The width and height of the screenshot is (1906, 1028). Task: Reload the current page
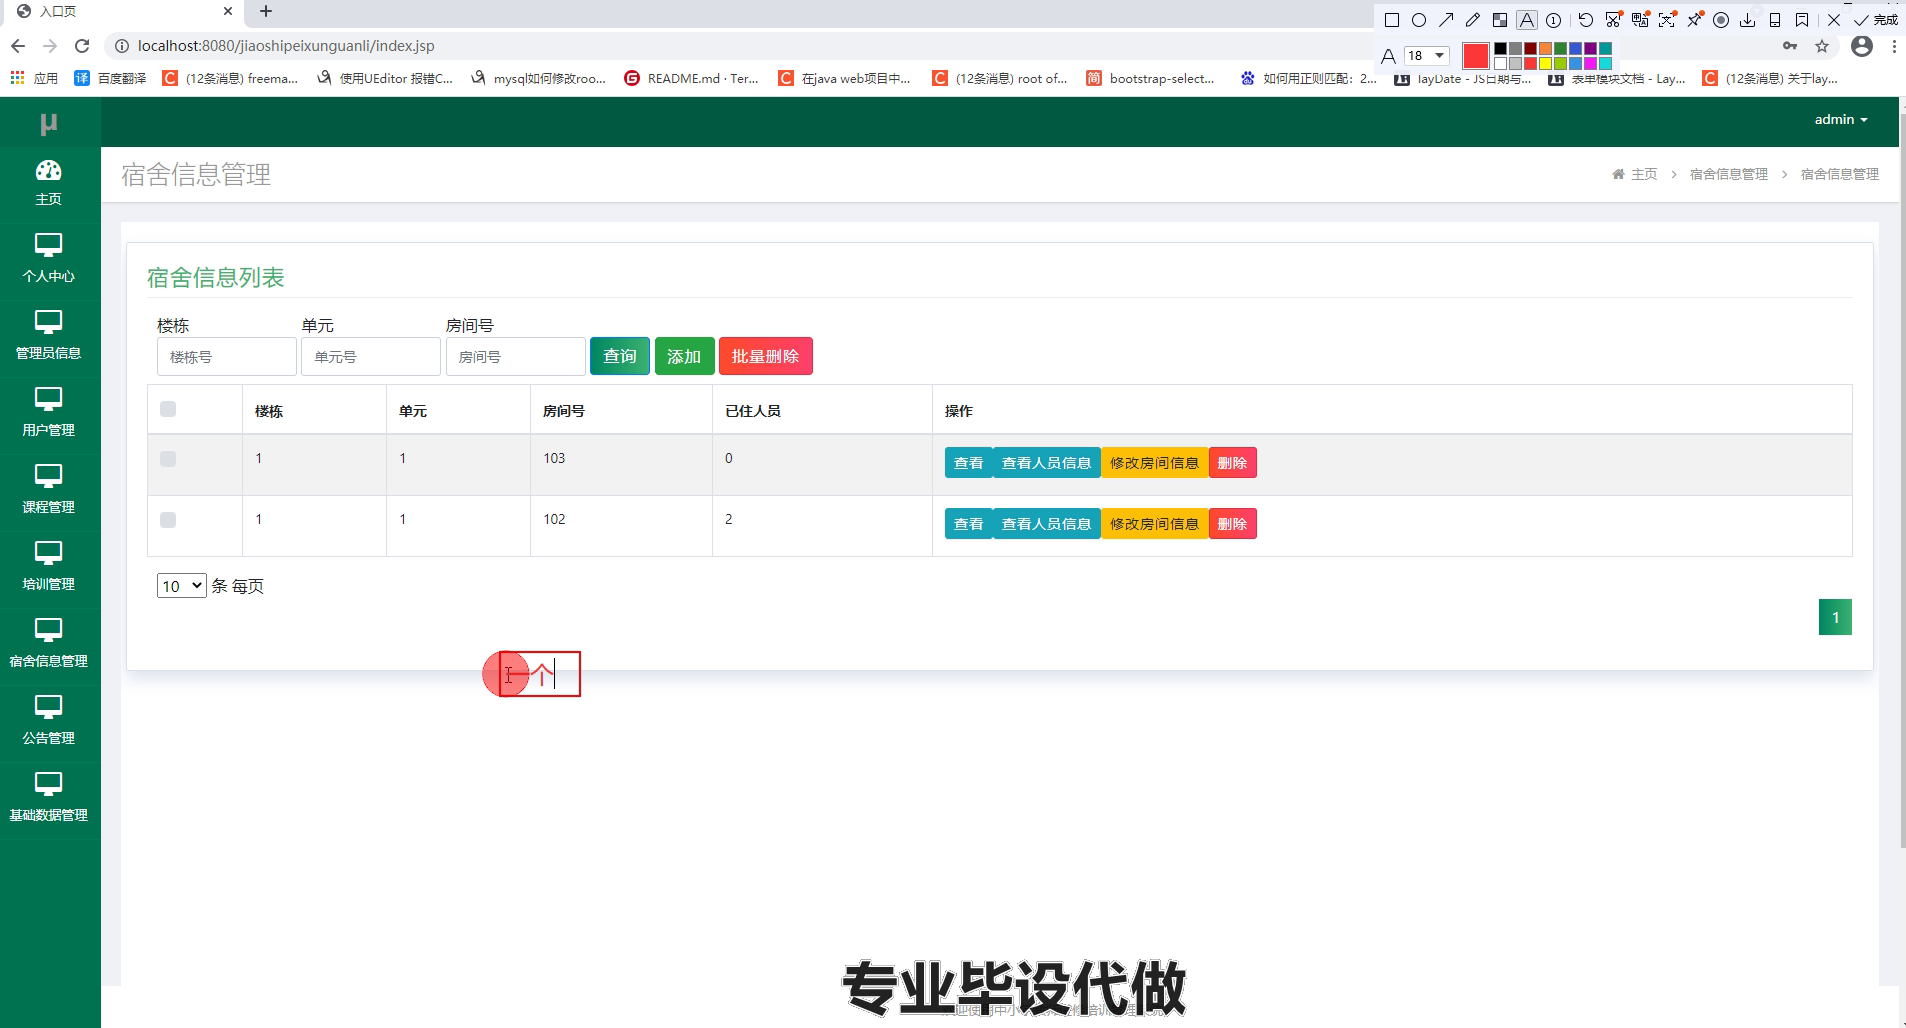82,46
